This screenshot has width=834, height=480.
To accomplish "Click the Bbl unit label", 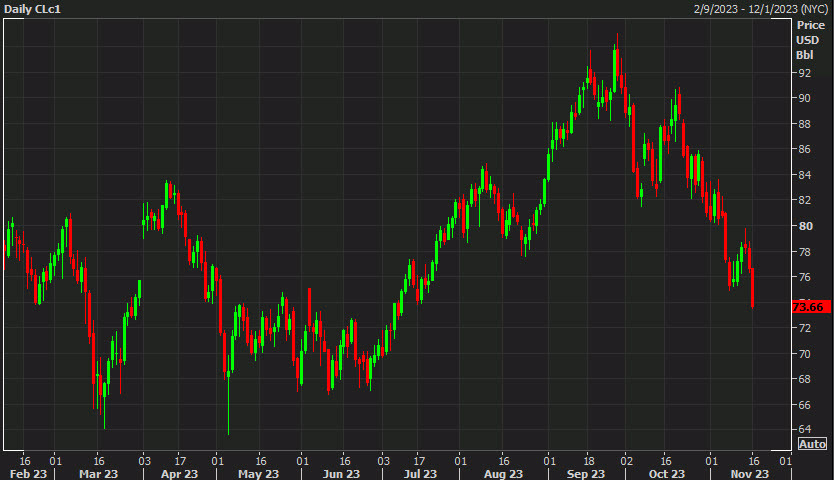I will (x=805, y=55).
